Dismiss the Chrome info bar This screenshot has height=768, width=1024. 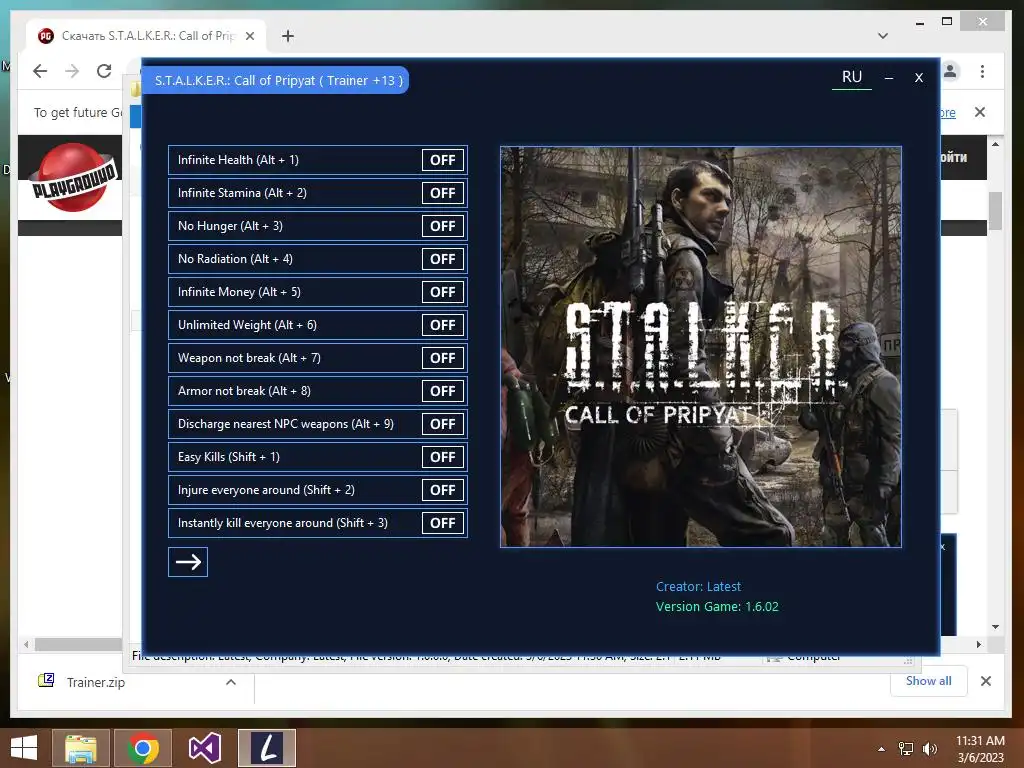coord(980,112)
